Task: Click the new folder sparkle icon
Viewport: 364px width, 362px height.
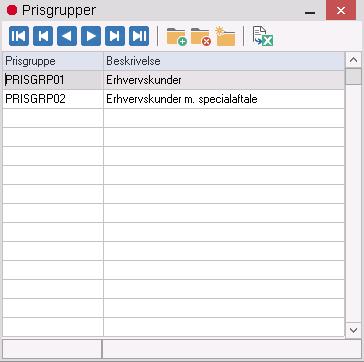Action: click(225, 36)
